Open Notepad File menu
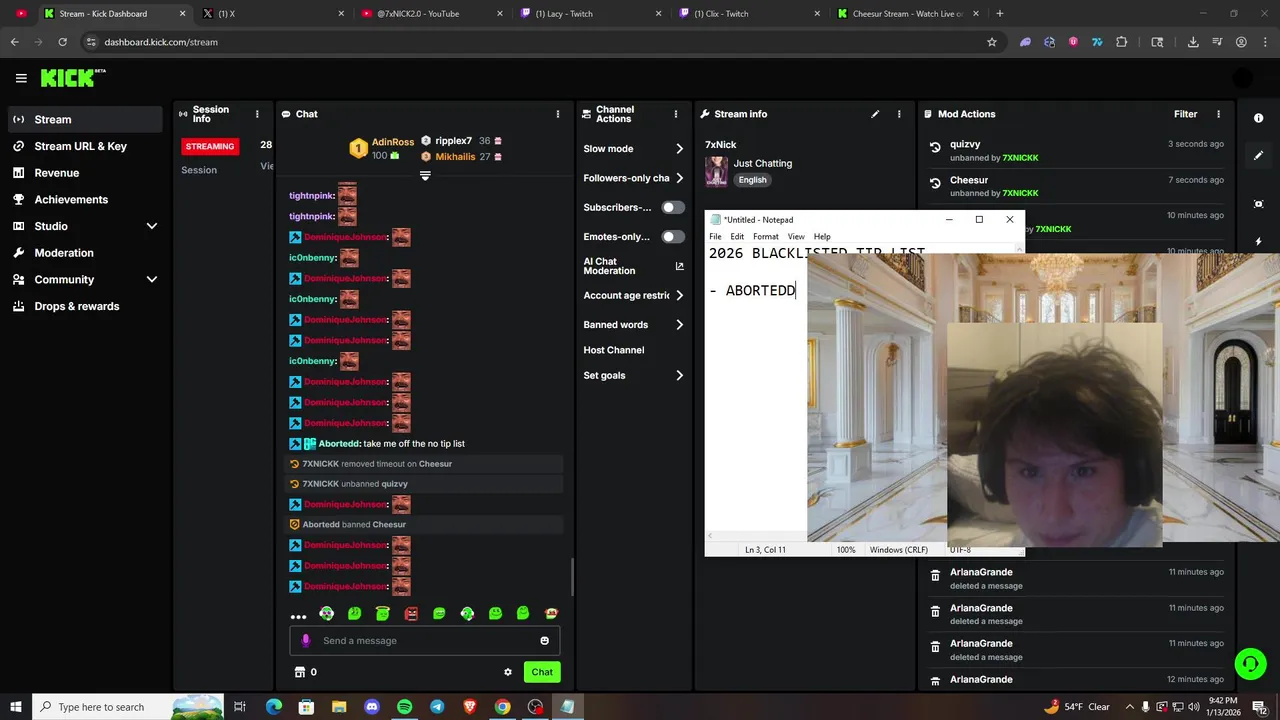The image size is (1280, 720). click(x=715, y=237)
